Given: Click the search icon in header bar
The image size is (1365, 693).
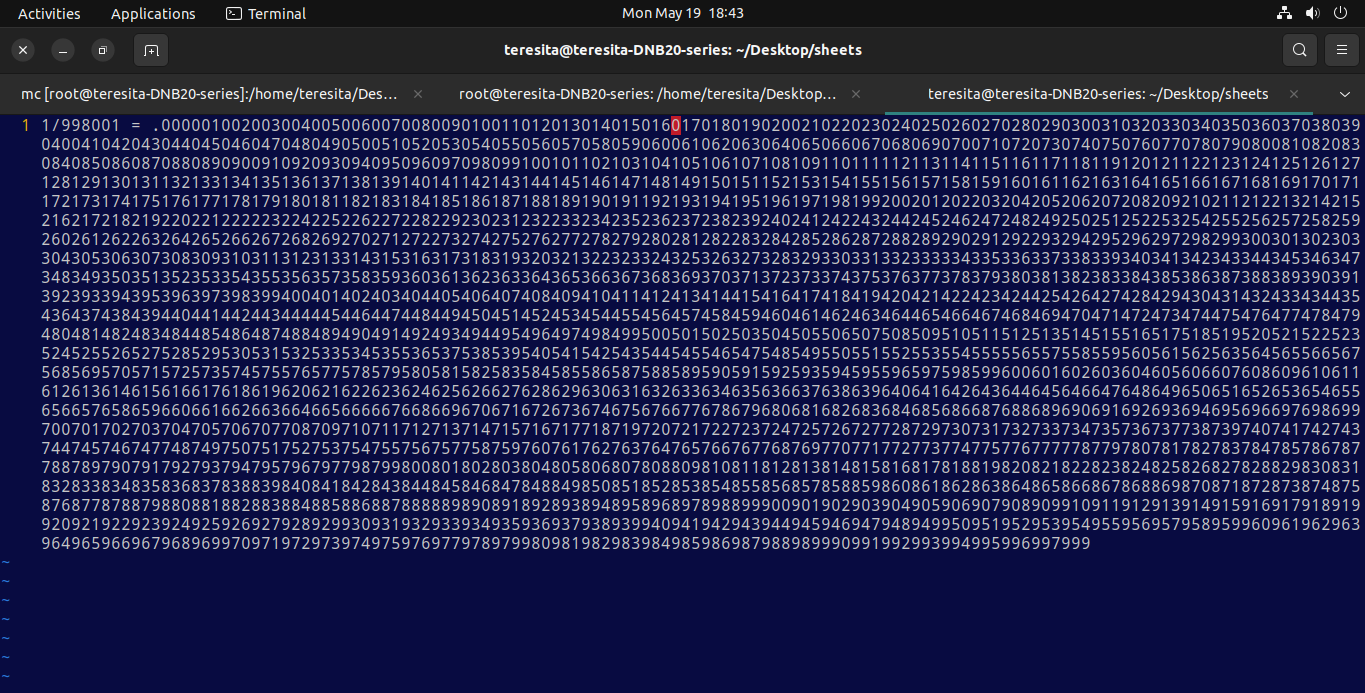Looking at the screenshot, I should click(1299, 50).
